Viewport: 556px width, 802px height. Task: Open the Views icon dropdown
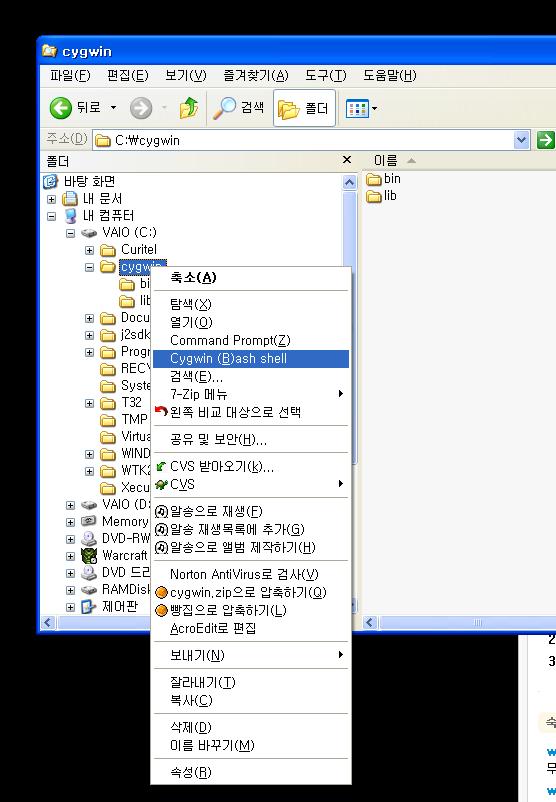coord(361,108)
